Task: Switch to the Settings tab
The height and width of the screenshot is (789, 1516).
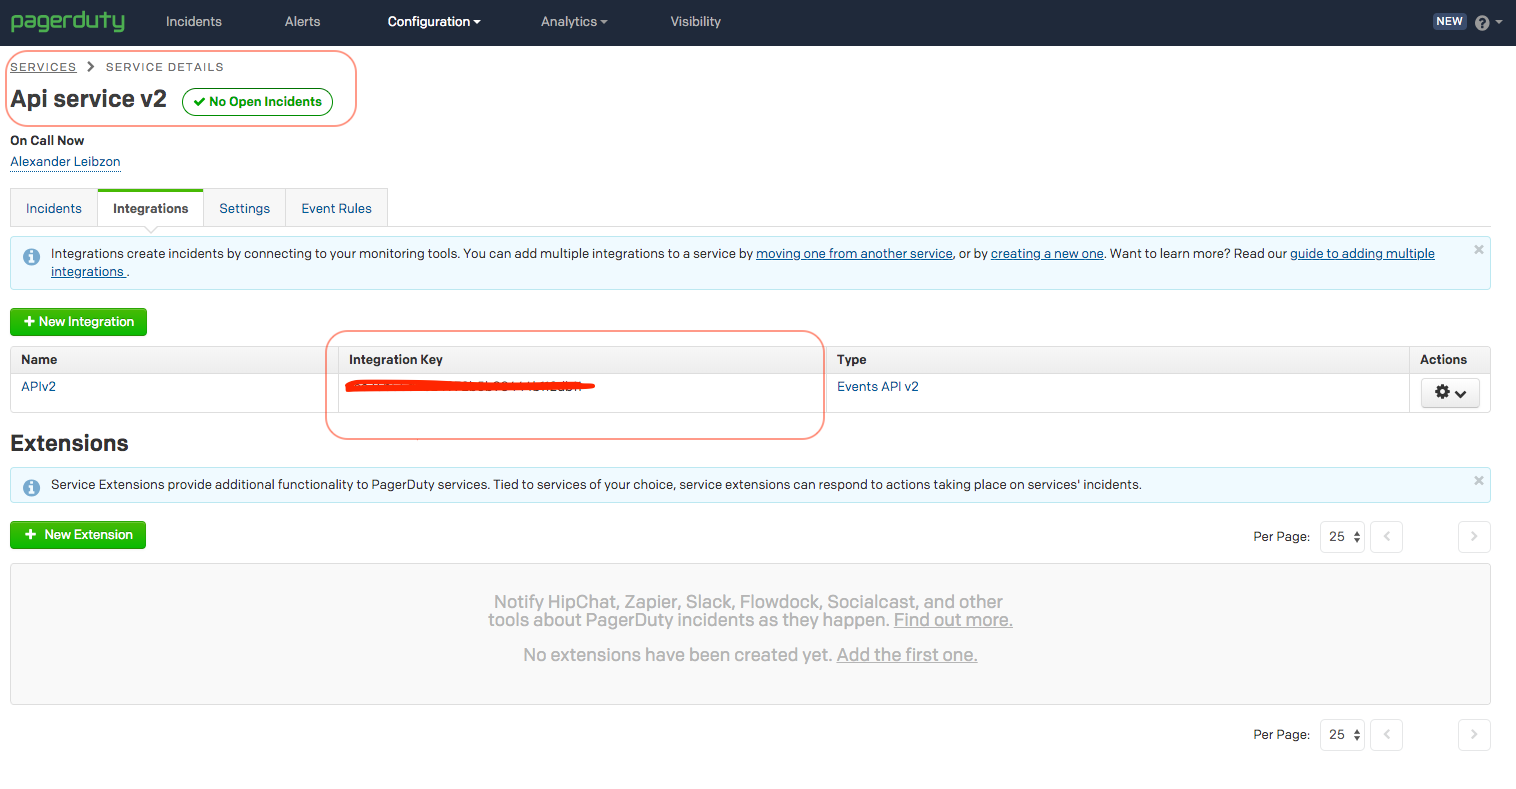Action: (x=244, y=208)
